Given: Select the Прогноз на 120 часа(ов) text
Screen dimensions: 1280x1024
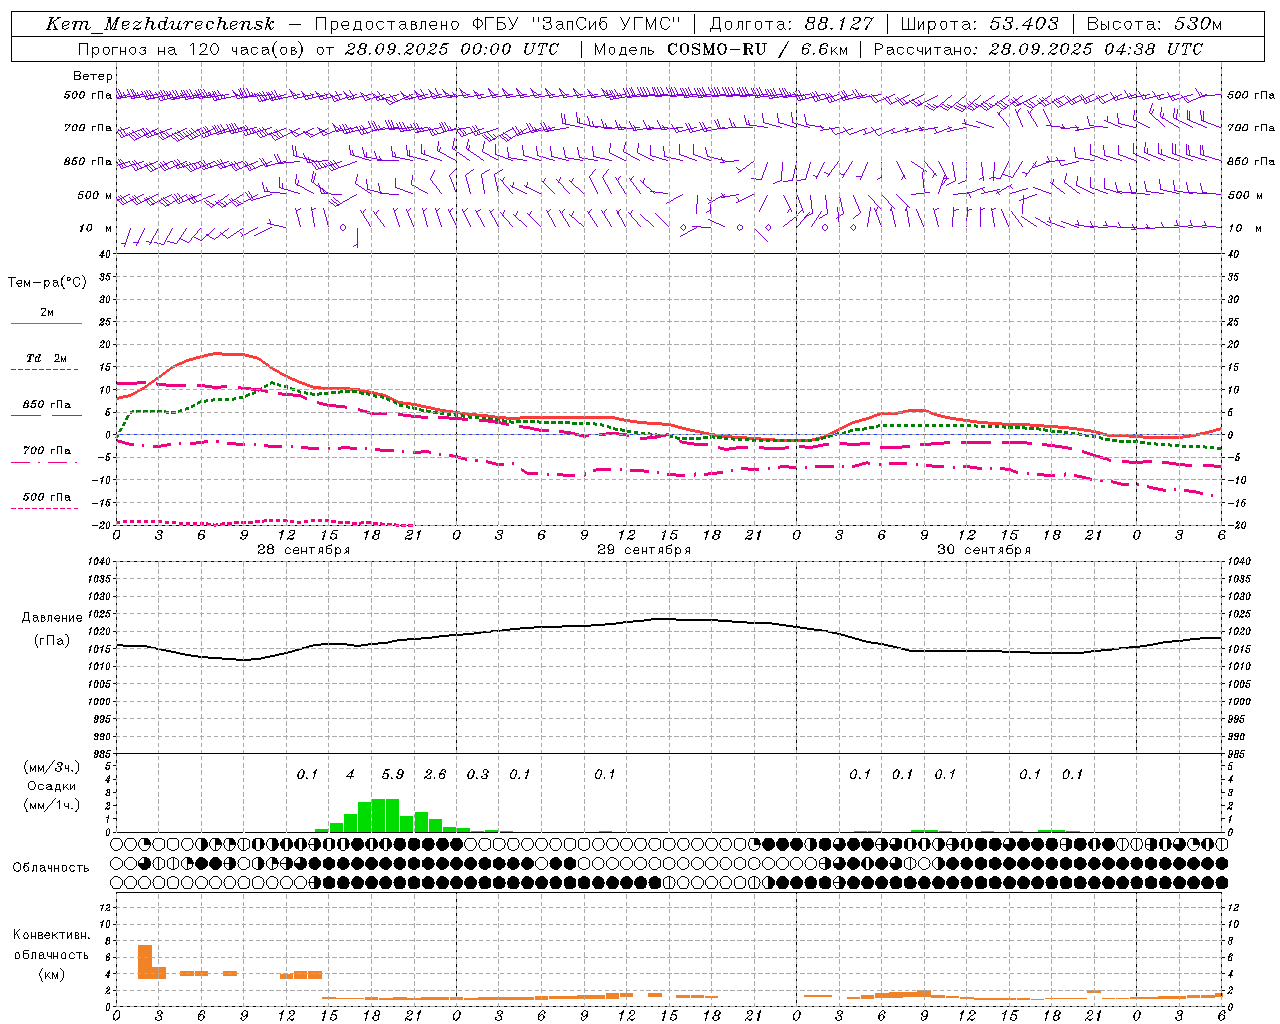Looking at the screenshot, I should coord(193,49).
